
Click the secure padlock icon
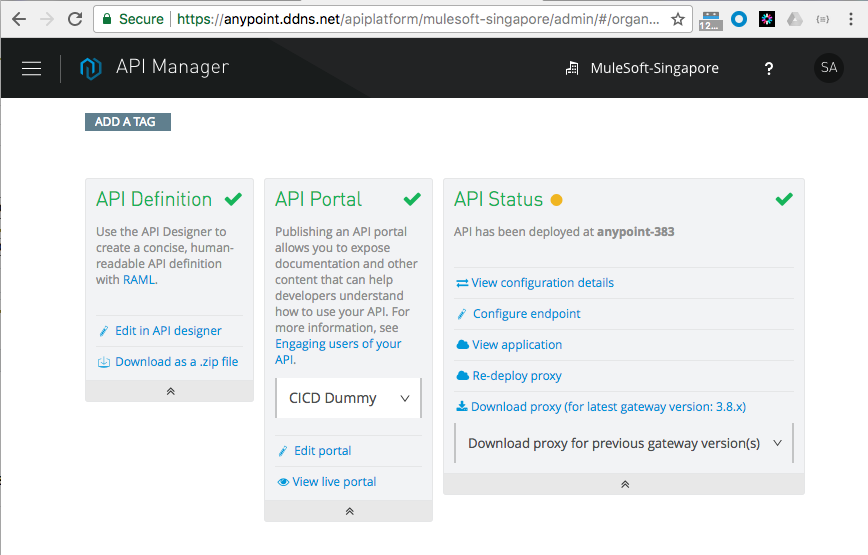click(107, 19)
